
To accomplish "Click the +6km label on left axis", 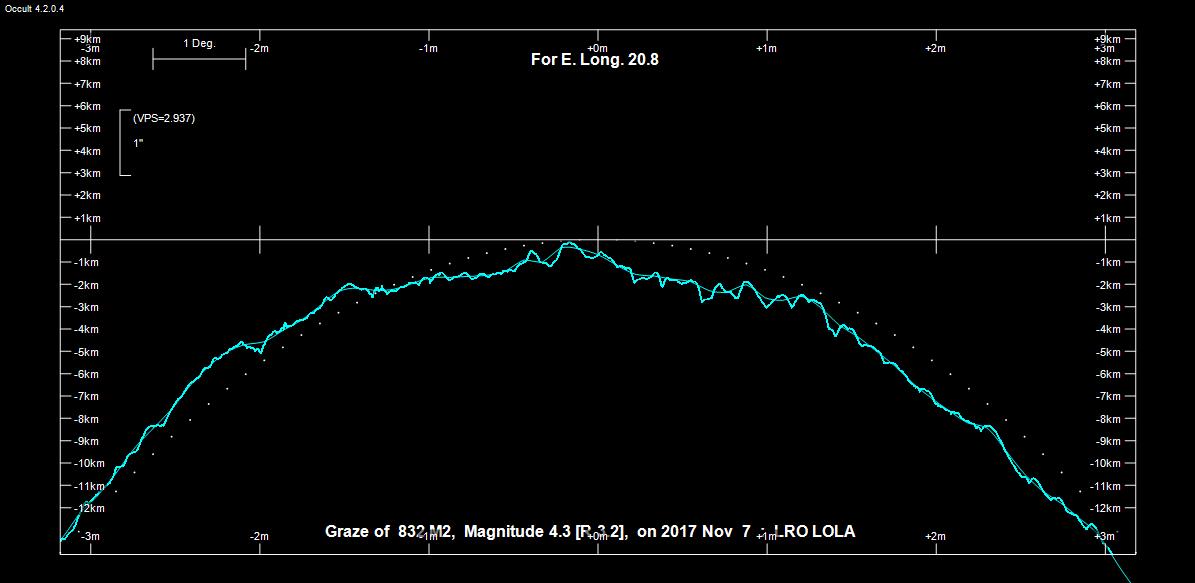I will pos(88,106).
